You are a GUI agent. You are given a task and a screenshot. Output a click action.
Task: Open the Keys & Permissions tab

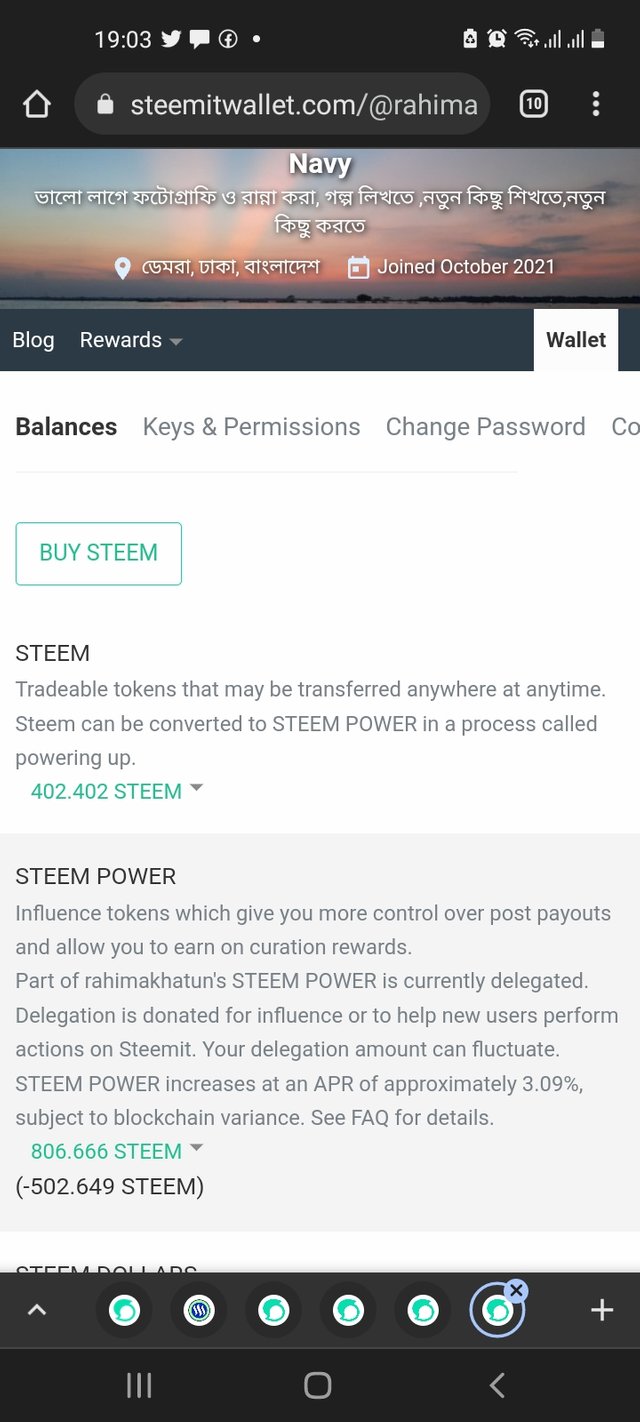251,427
